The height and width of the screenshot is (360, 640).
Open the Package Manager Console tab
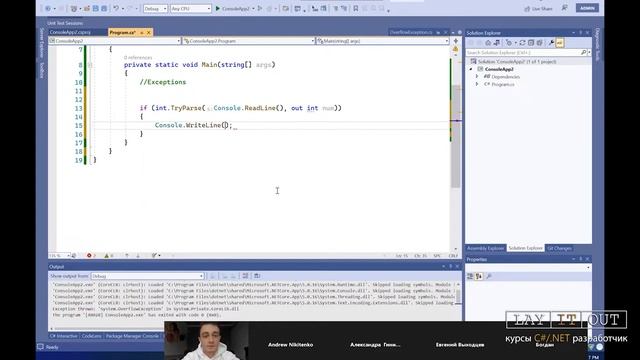(132, 336)
